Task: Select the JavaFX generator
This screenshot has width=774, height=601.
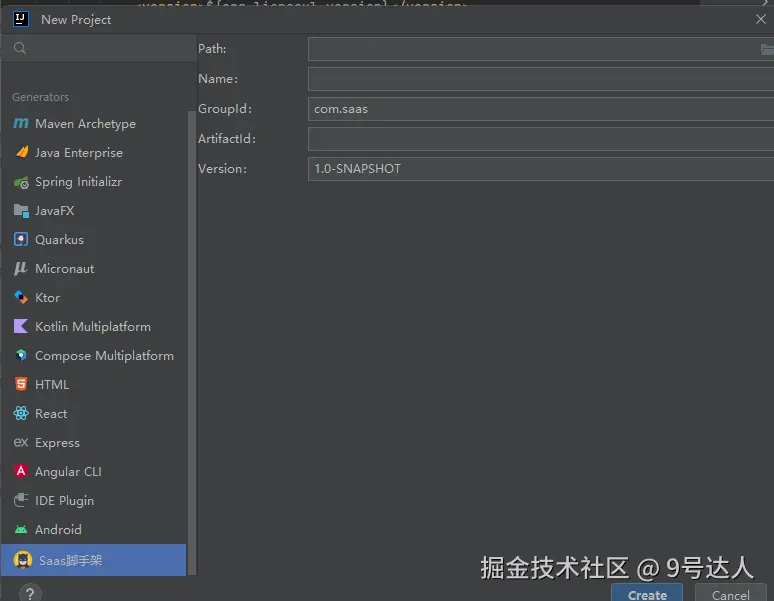Action: [x=93, y=211]
